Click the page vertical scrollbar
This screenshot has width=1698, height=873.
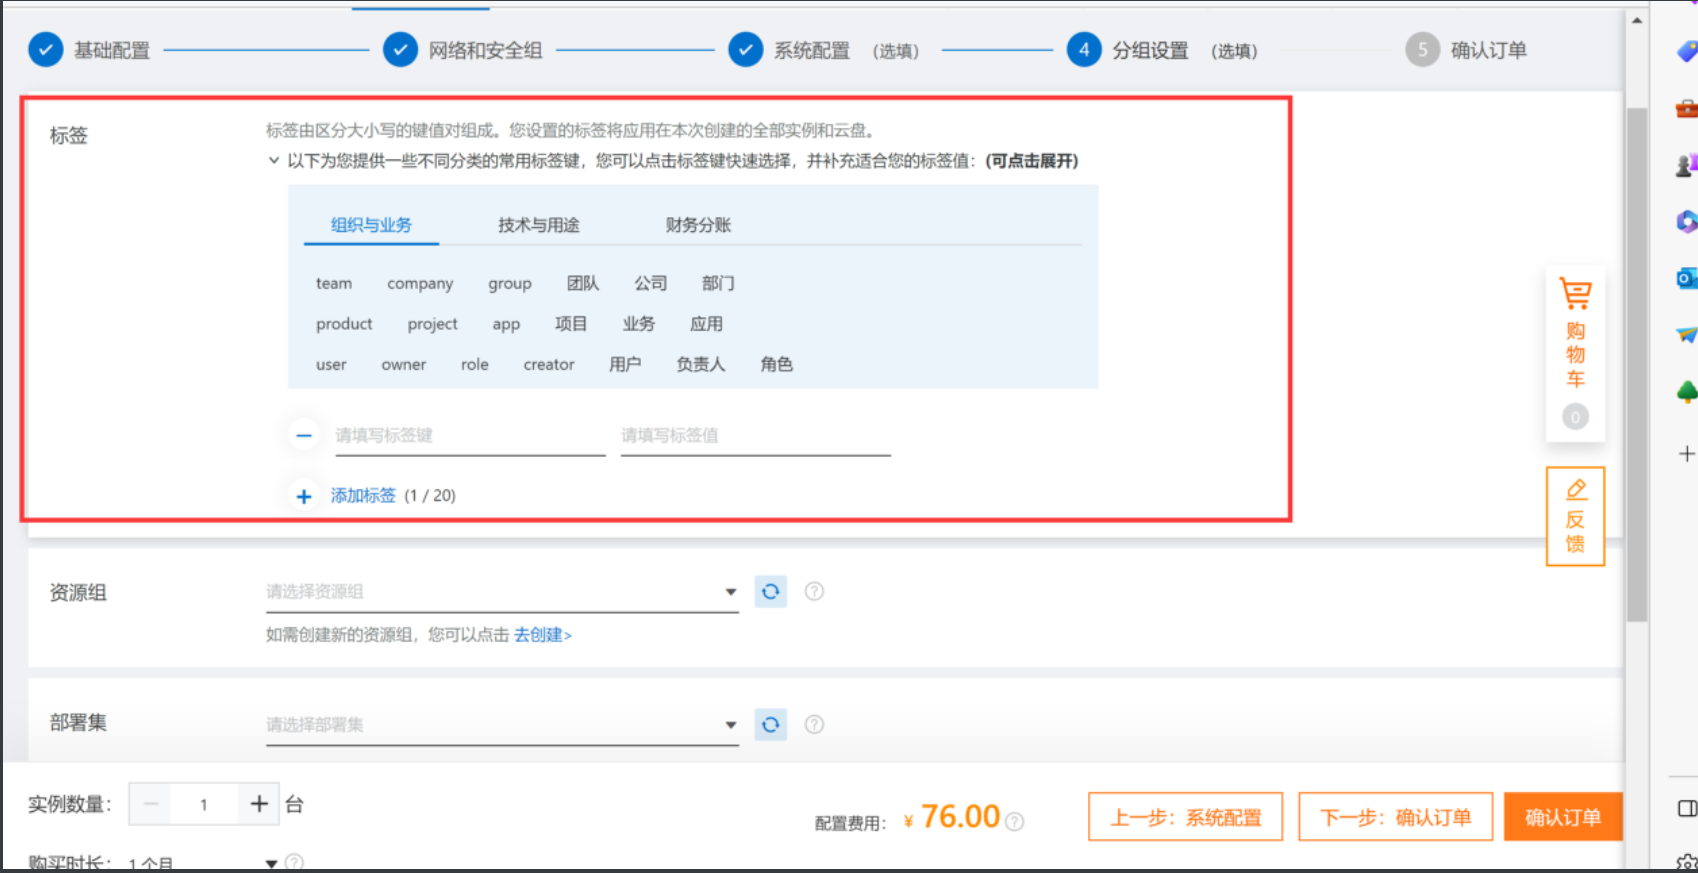(x=1636, y=365)
